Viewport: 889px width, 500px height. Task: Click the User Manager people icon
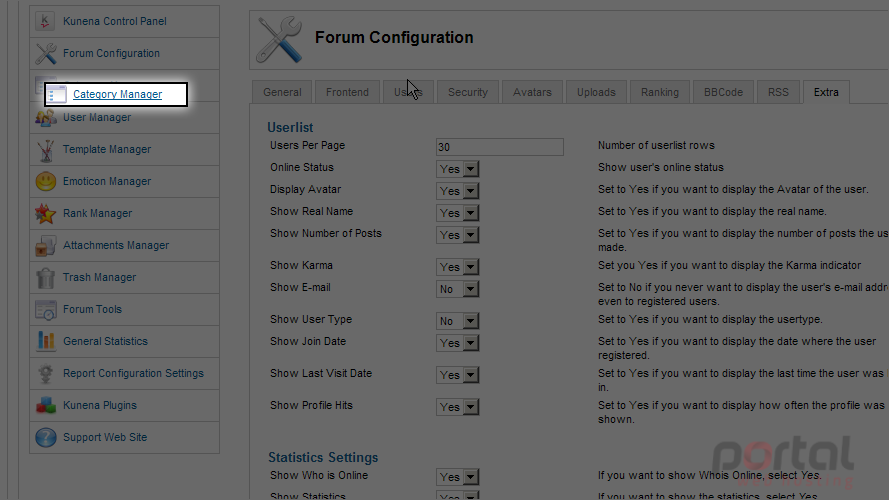pyautogui.click(x=45, y=117)
